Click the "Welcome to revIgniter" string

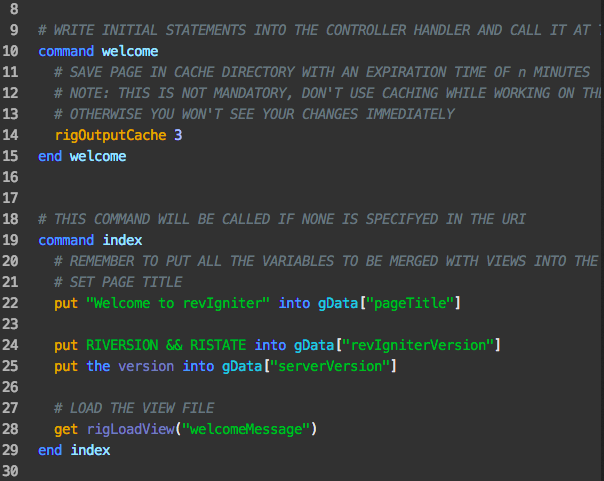pyautogui.click(x=178, y=303)
